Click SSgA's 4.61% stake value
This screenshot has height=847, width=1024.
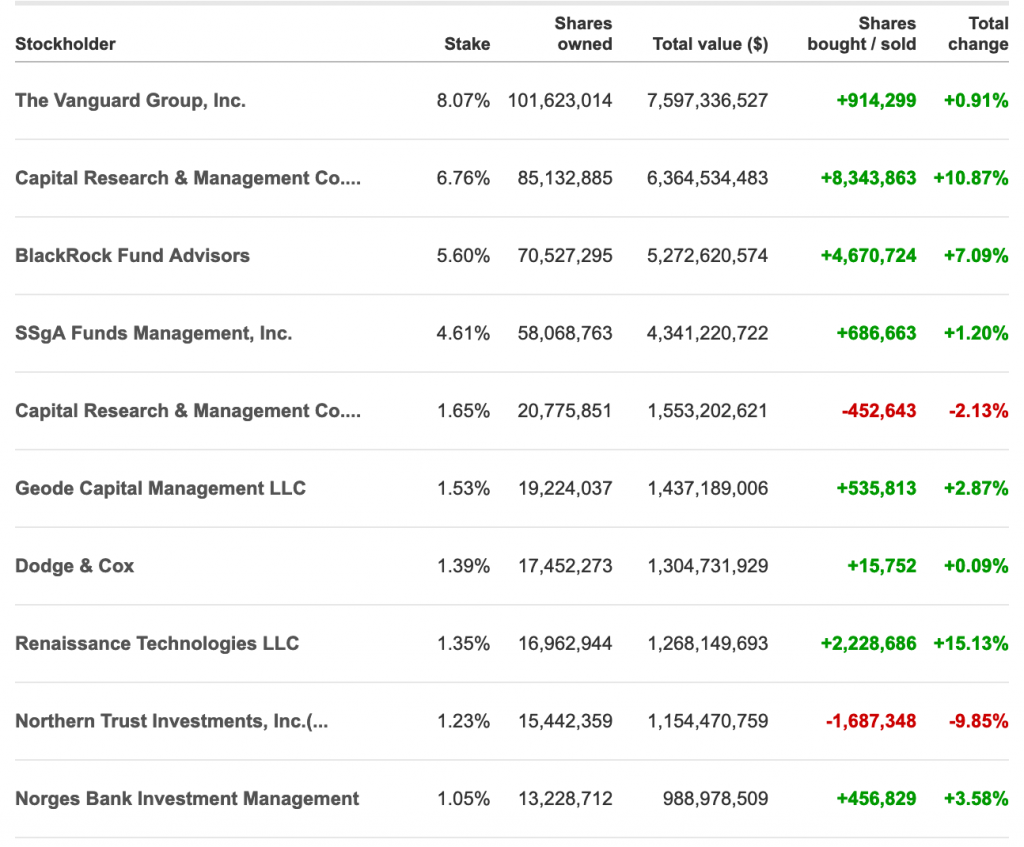[x=463, y=333]
